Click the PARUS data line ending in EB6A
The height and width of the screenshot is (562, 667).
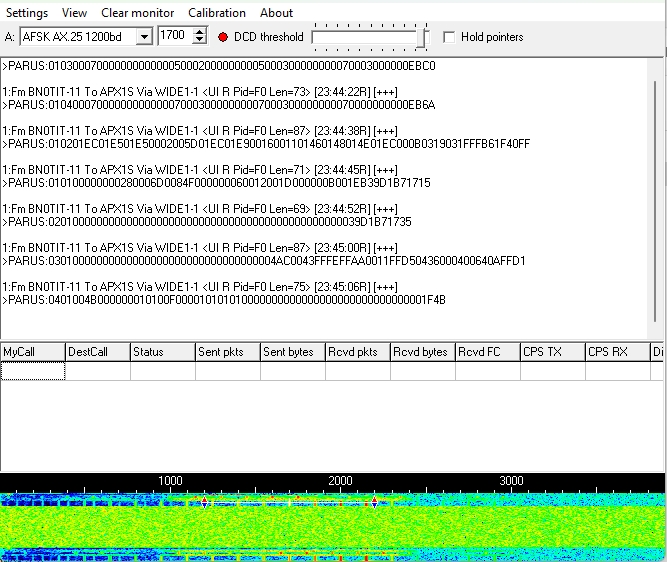(x=219, y=105)
